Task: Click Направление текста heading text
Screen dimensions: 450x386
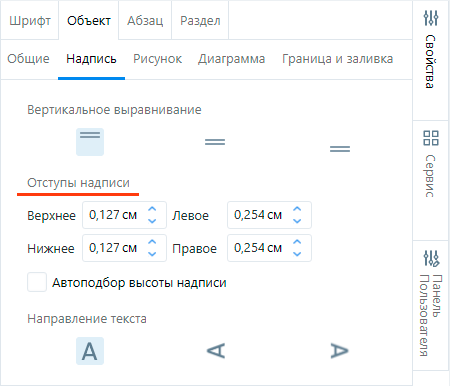Action: click(x=87, y=319)
